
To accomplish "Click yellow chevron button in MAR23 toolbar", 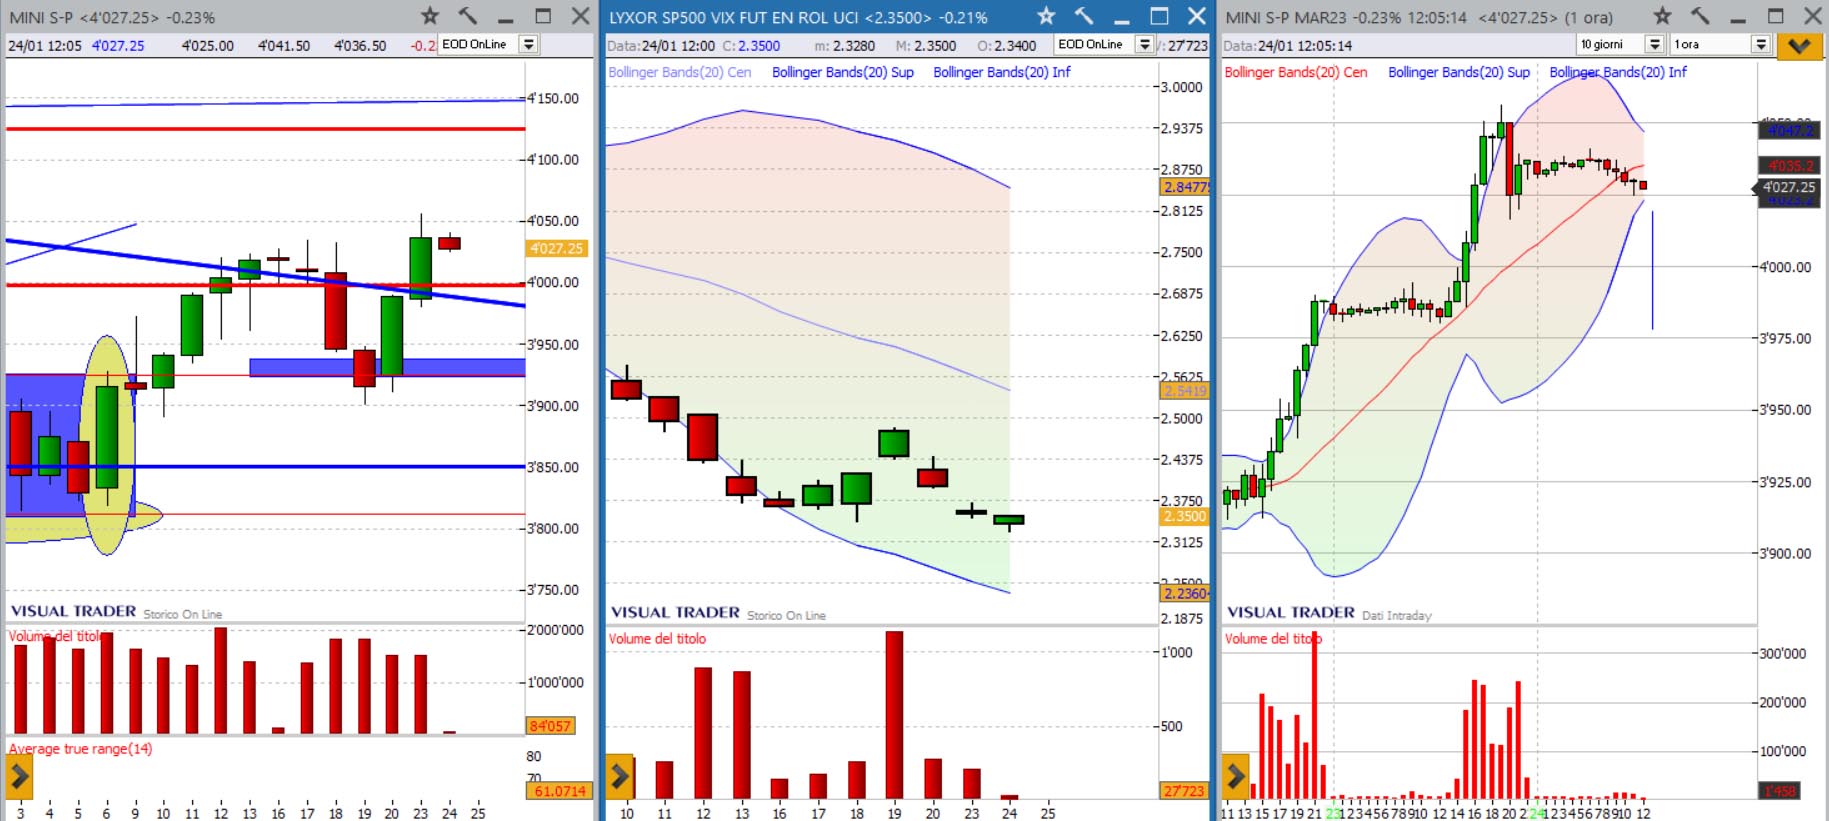I will [x=1799, y=45].
